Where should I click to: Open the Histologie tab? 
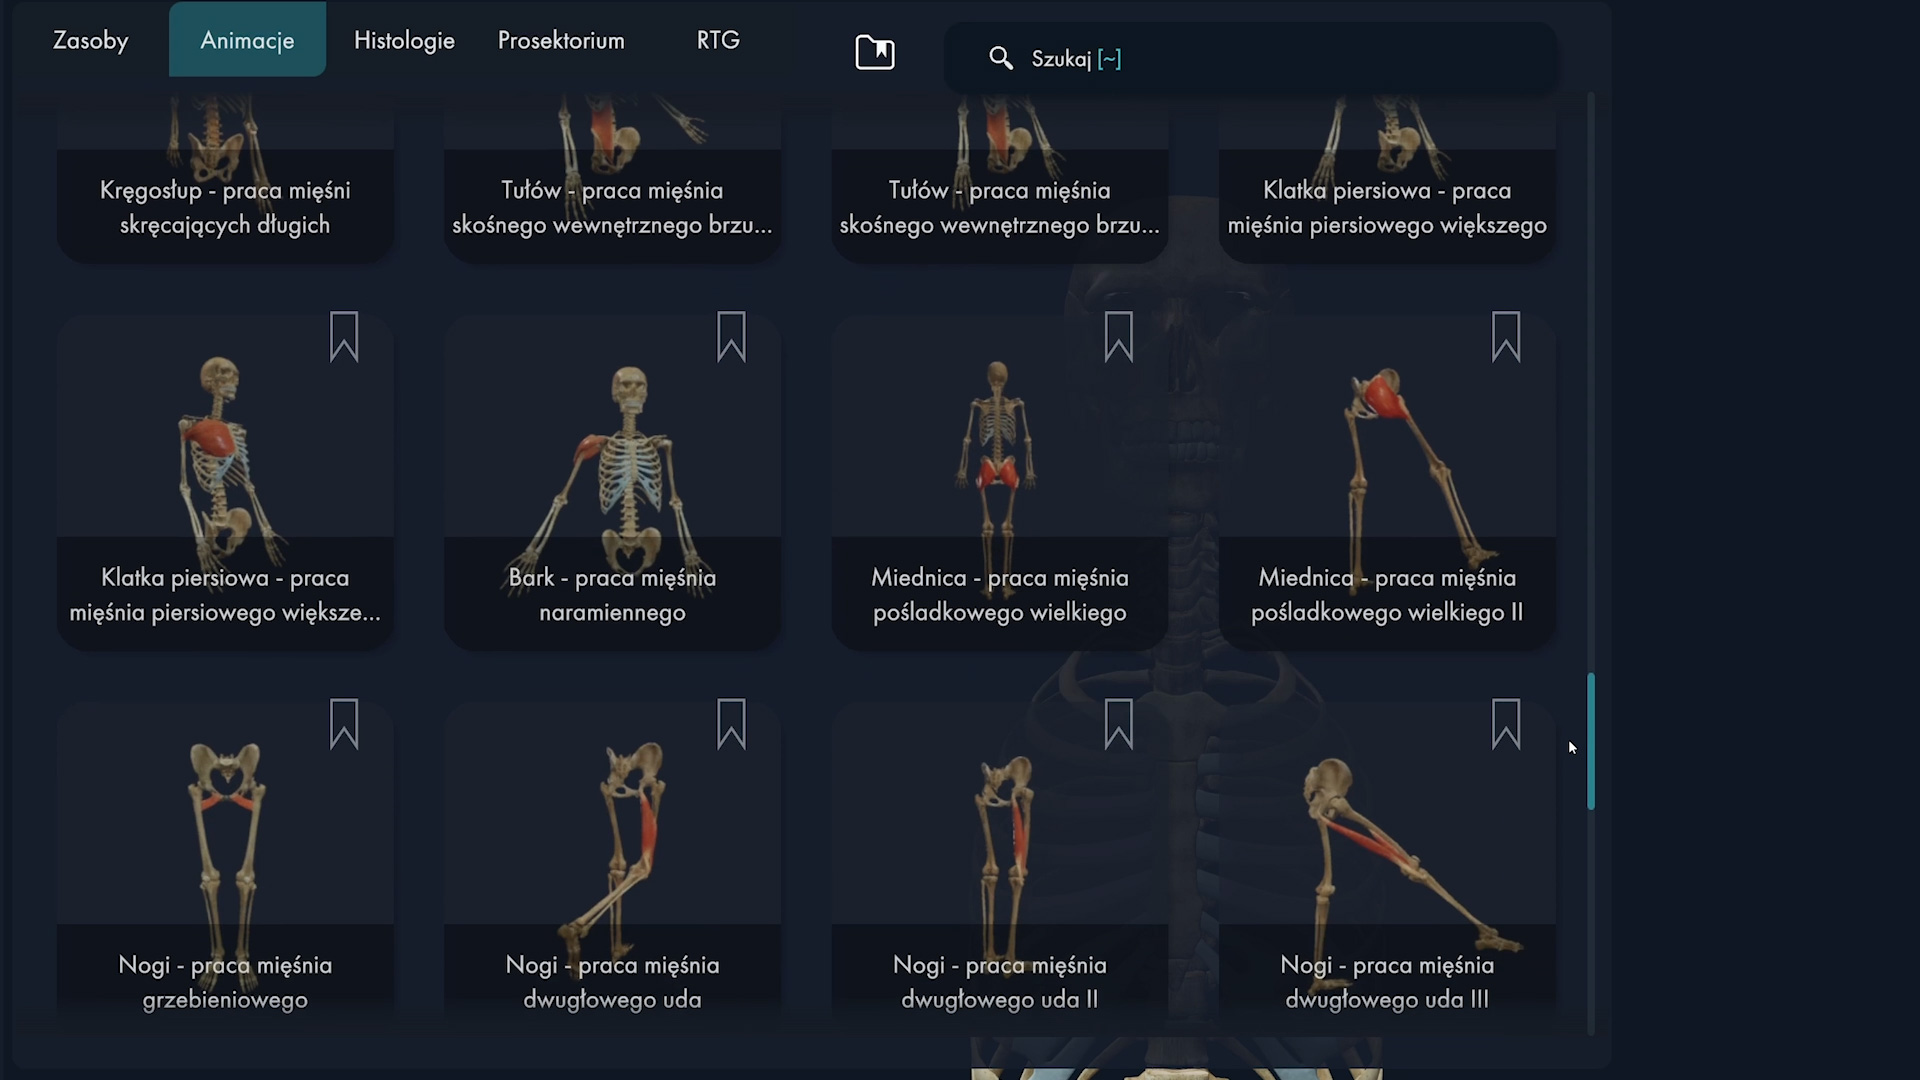[404, 40]
